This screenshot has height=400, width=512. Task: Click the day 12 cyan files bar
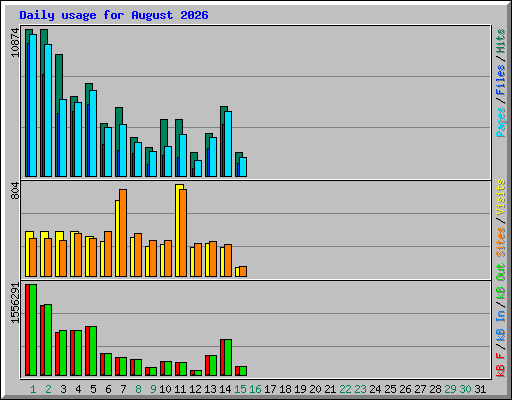[198, 169]
